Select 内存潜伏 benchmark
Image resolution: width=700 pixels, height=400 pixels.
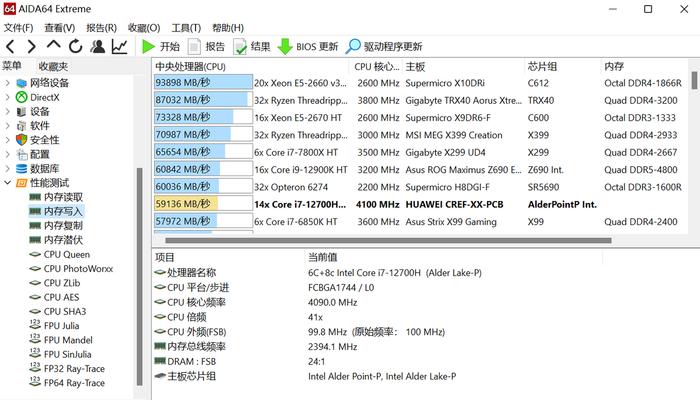coord(63,240)
